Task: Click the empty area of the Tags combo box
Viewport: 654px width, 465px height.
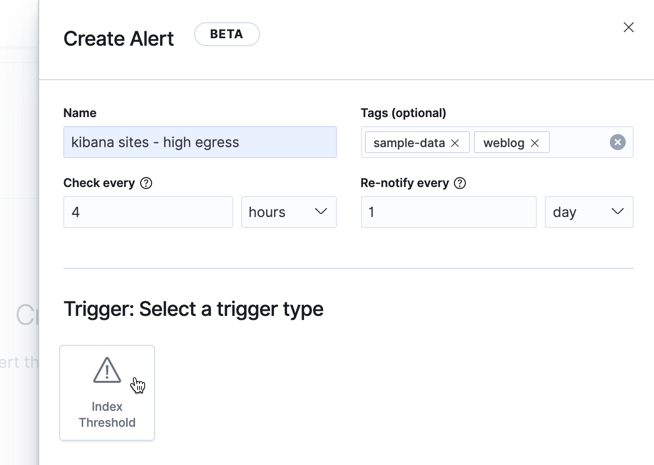Action: (x=578, y=142)
